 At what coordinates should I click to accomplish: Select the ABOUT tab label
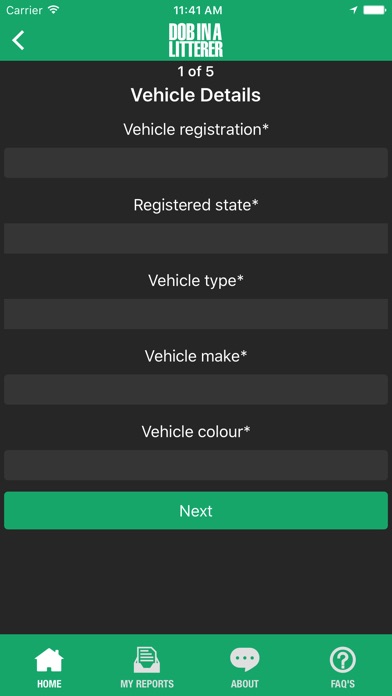(245, 684)
